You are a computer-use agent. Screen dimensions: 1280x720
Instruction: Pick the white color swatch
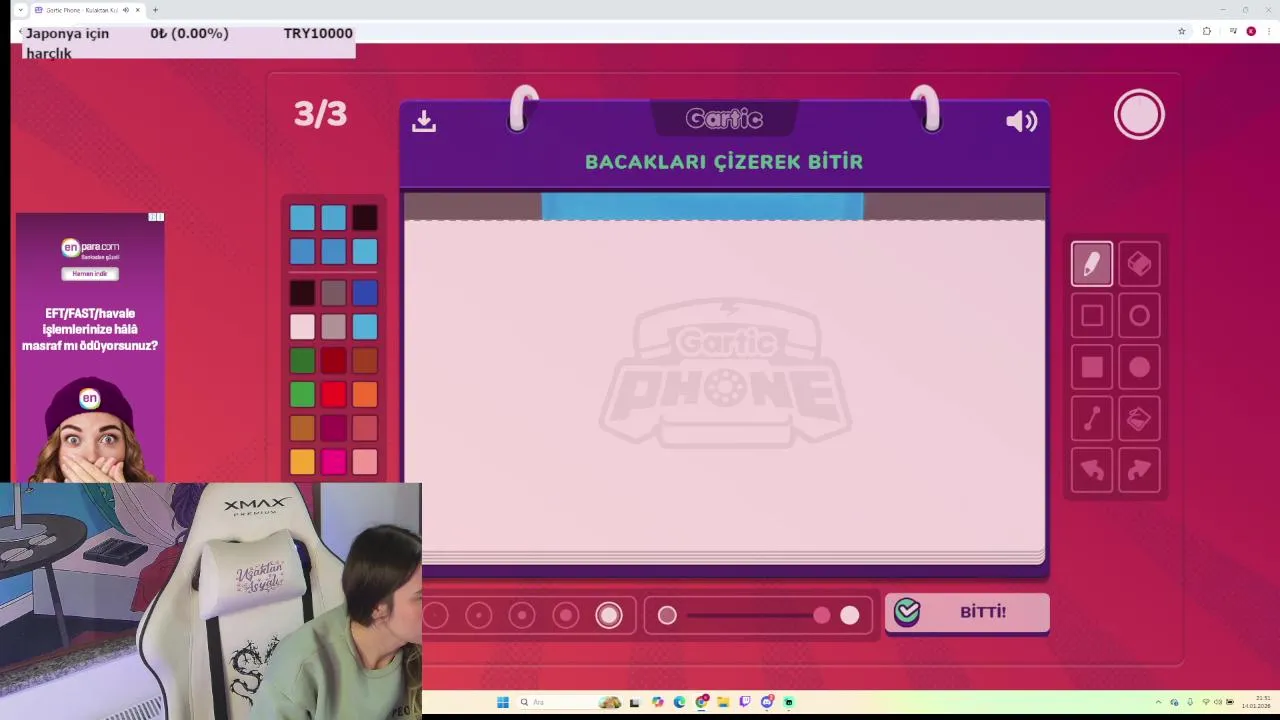pos(302,327)
